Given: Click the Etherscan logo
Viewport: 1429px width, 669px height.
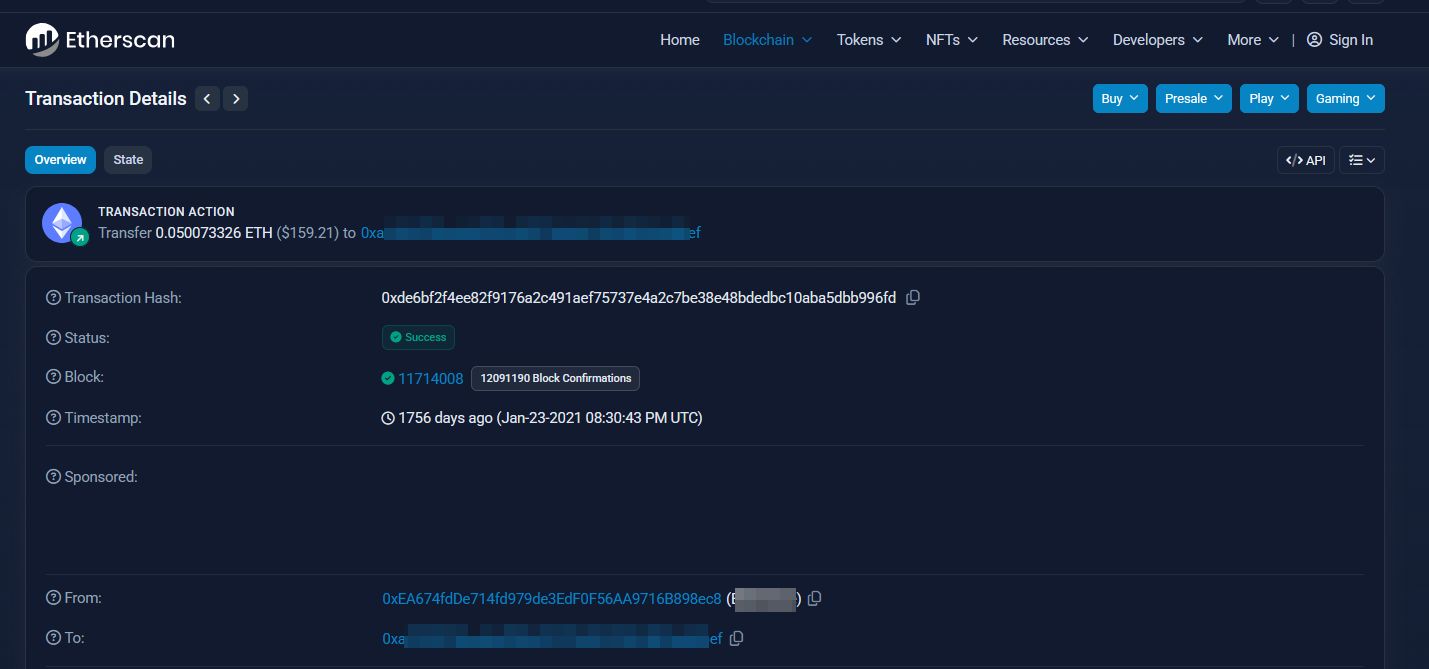Looking at the screenshot, I should 100,40.
